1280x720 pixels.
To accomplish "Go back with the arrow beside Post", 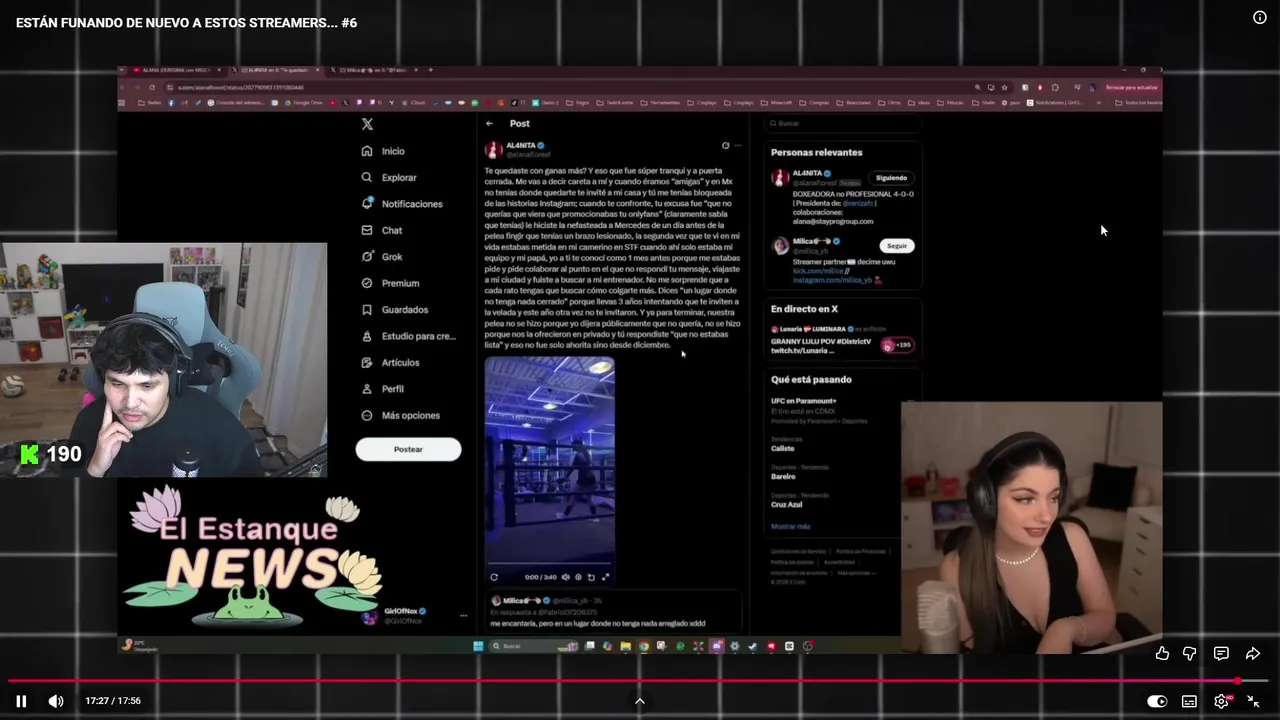I will tap(489, 123).
